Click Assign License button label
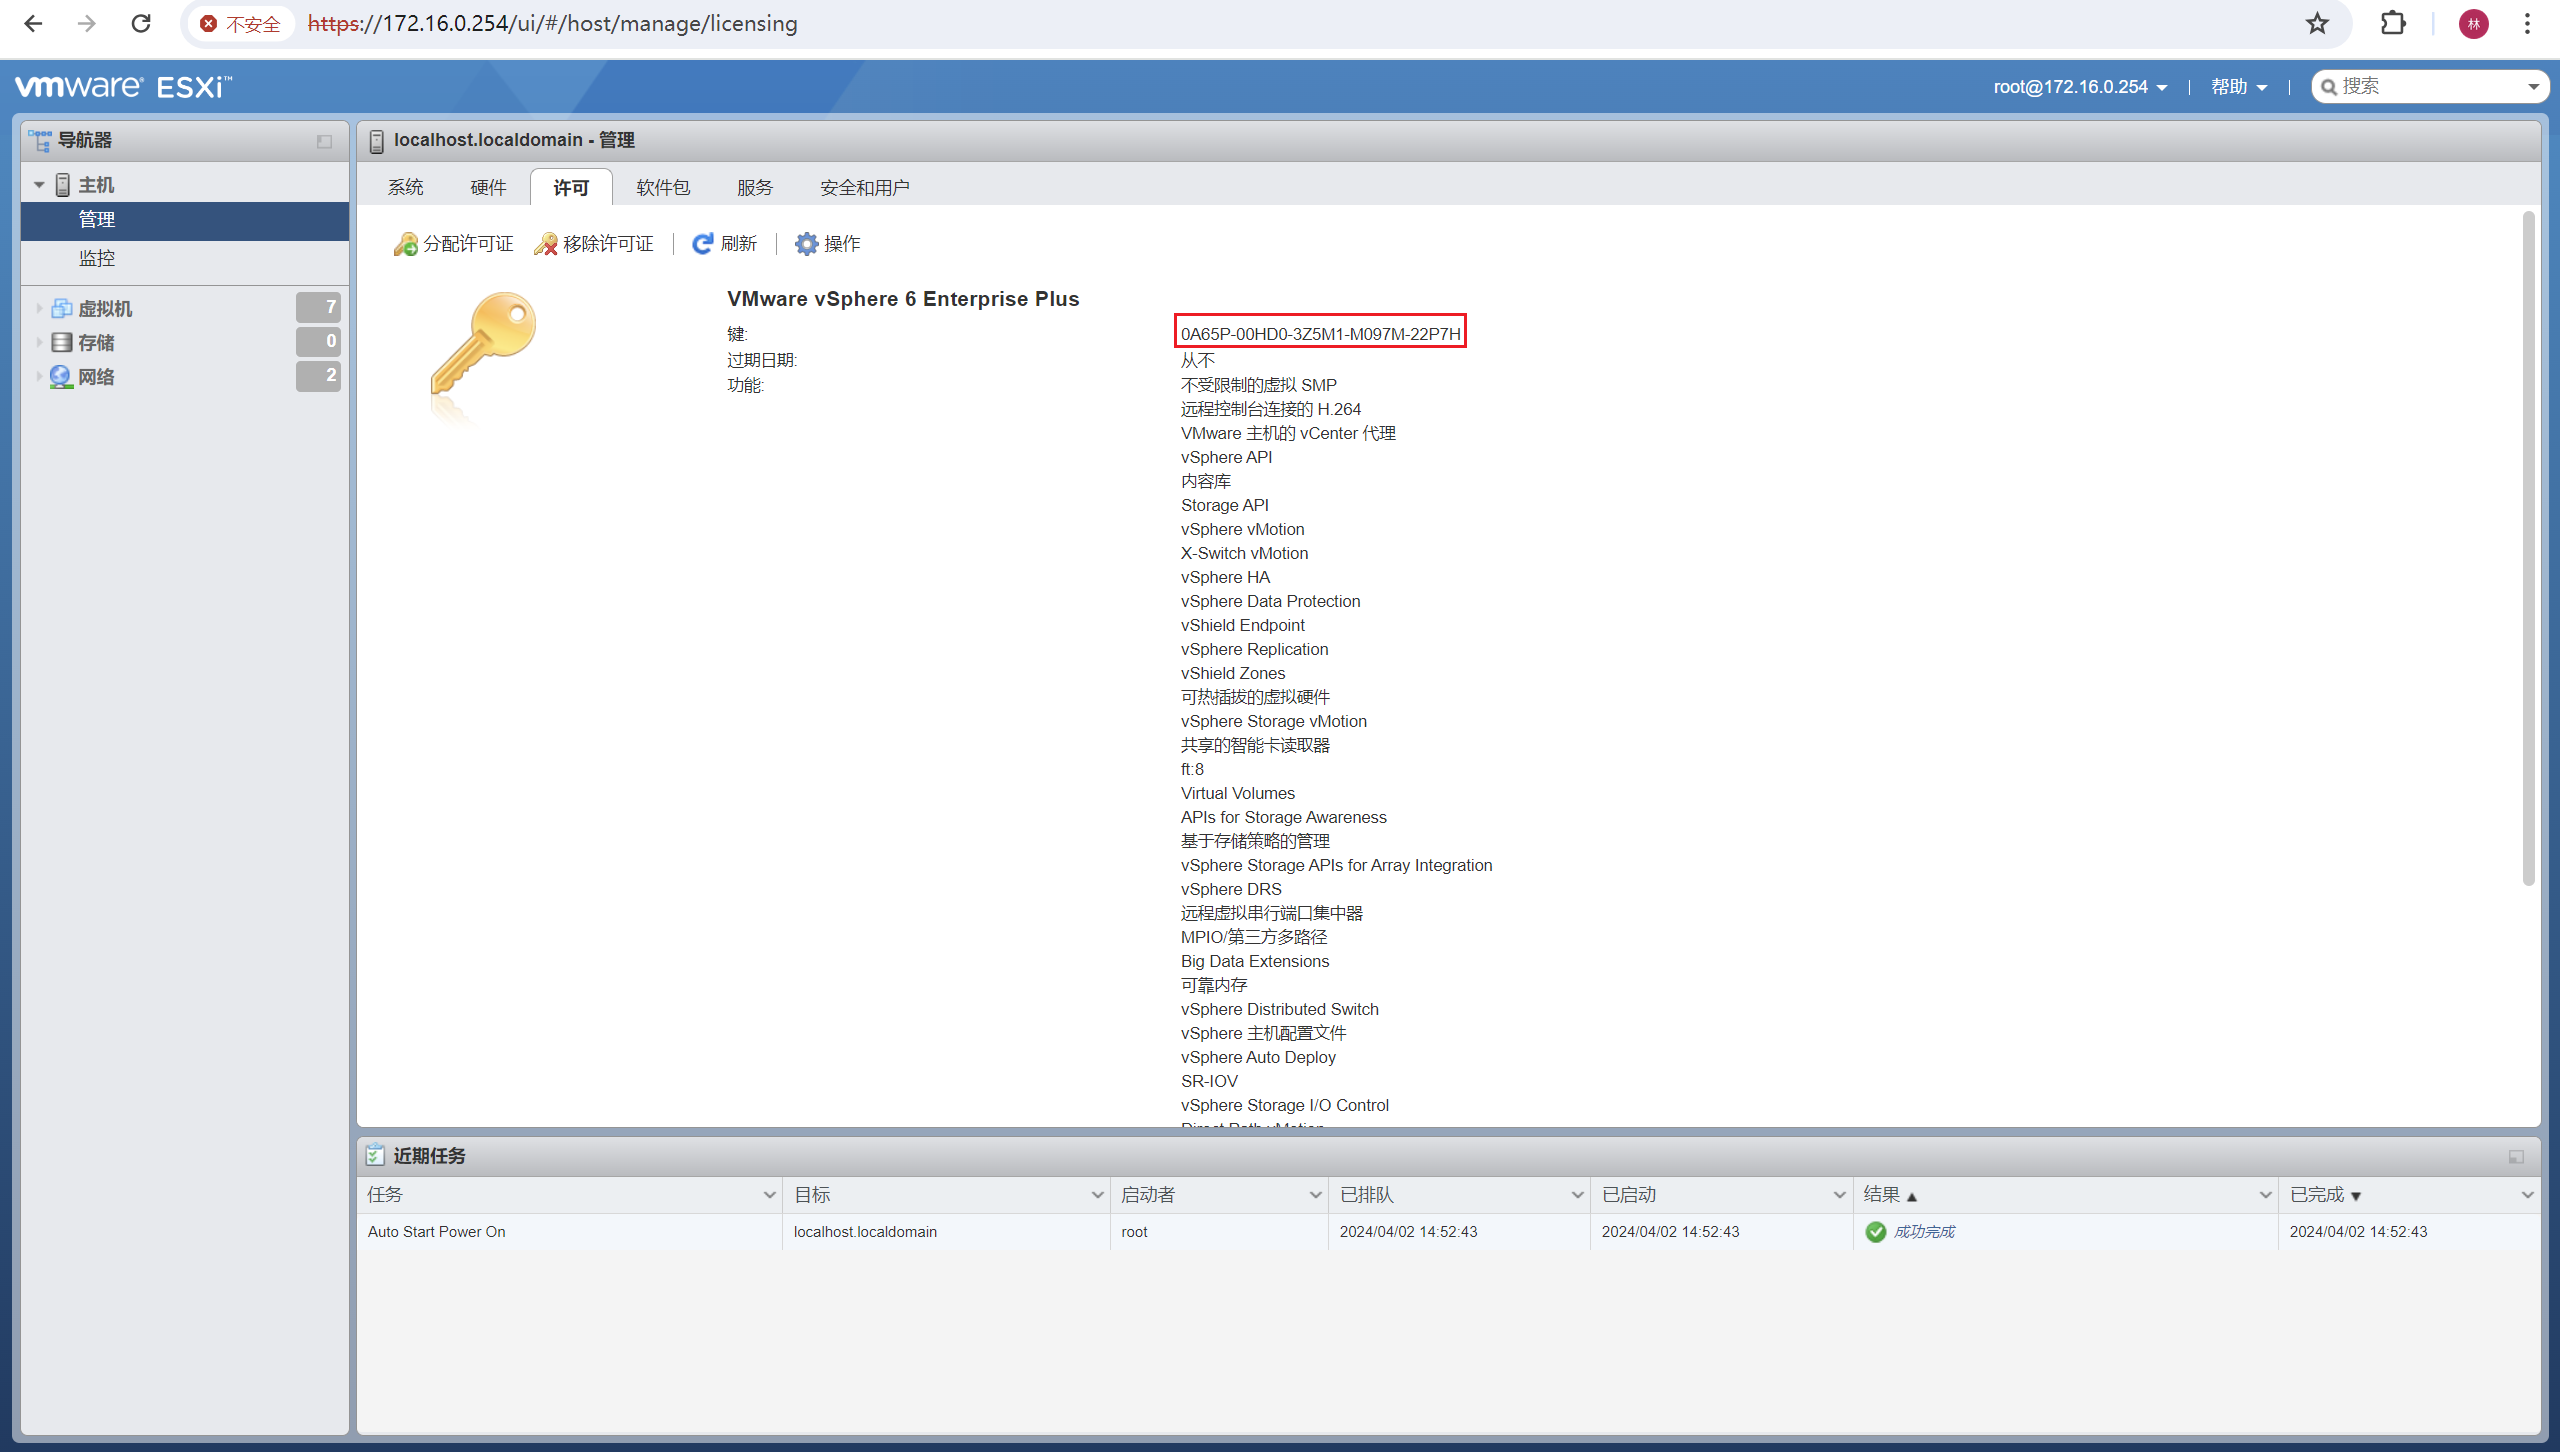 (468, 244)
